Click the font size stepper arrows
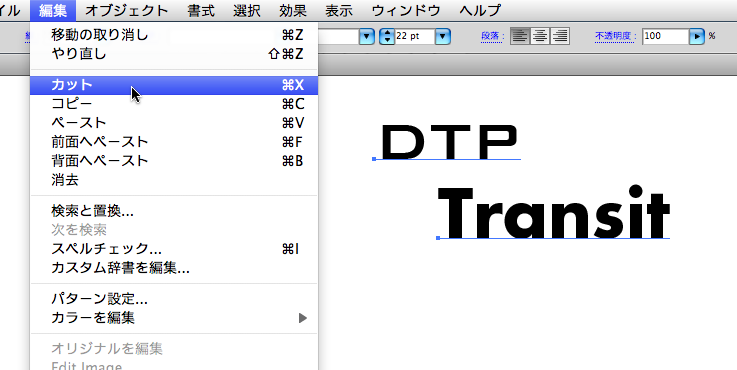Image resolution: width=737 pixels, height=370 pixels. [386, 36]
